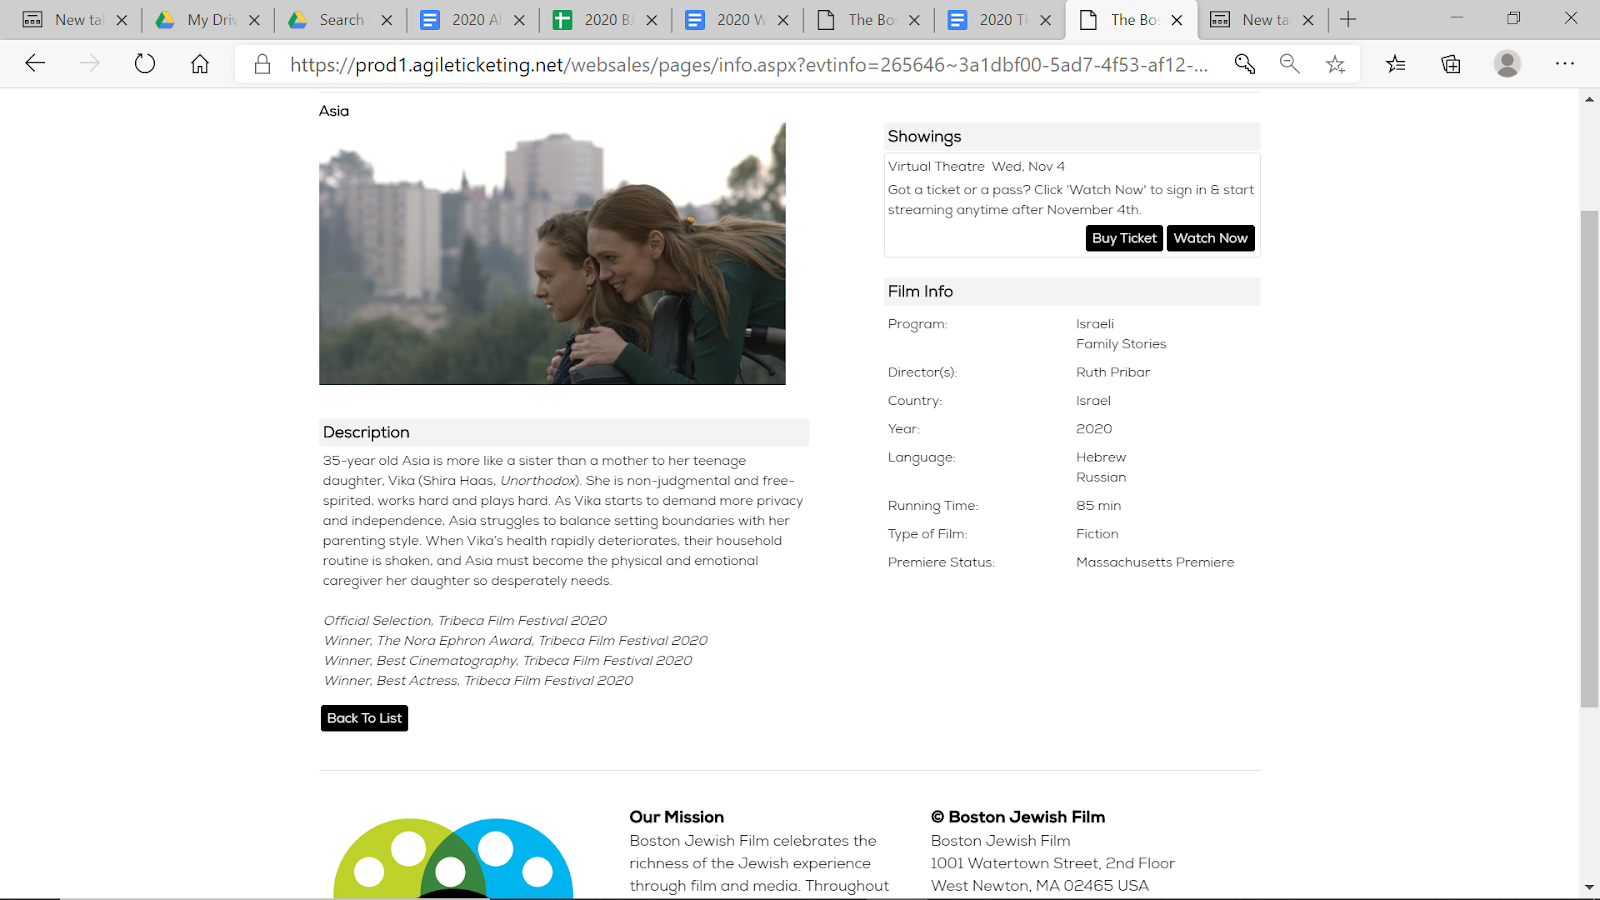Viewport: 1600px width, 900px height.
Task: Click the Russian language value
Action: 1101,478
